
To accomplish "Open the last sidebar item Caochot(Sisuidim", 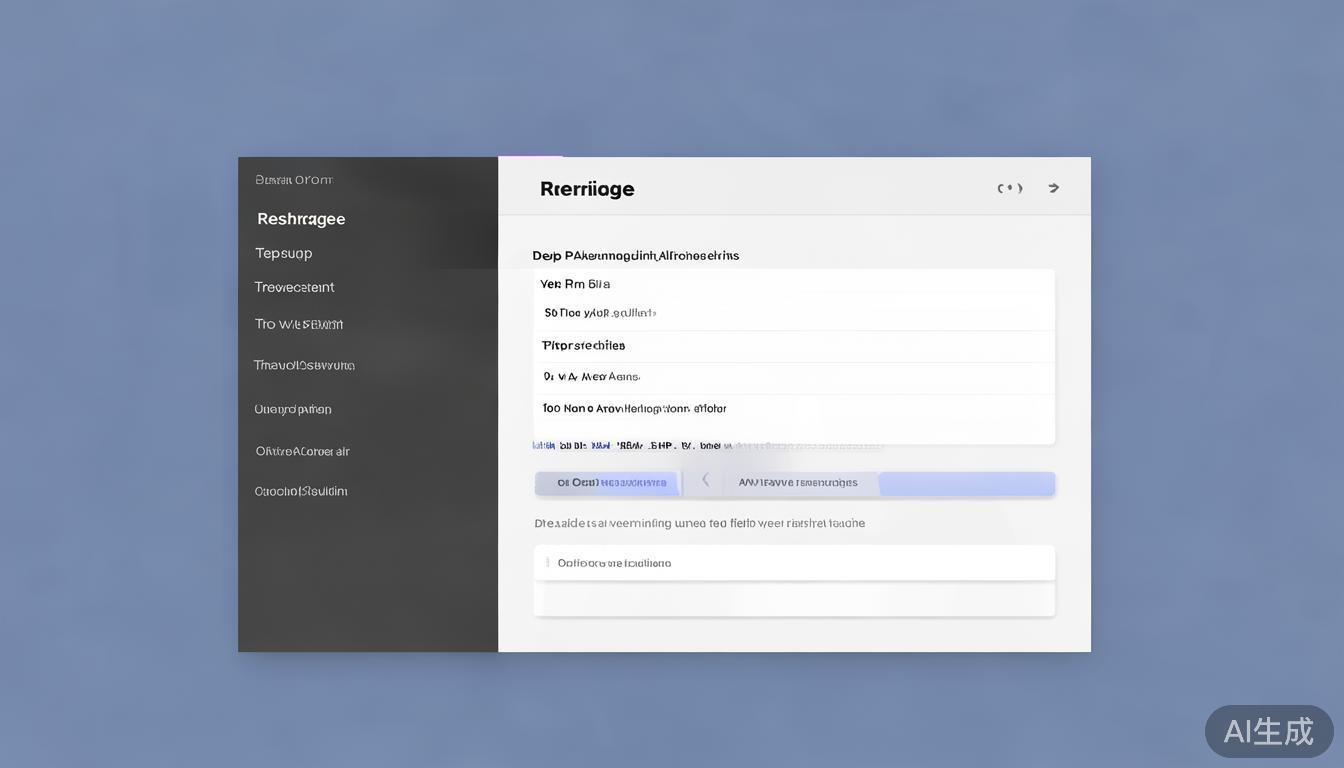I will pyautogui.click(x=301, y=491).
